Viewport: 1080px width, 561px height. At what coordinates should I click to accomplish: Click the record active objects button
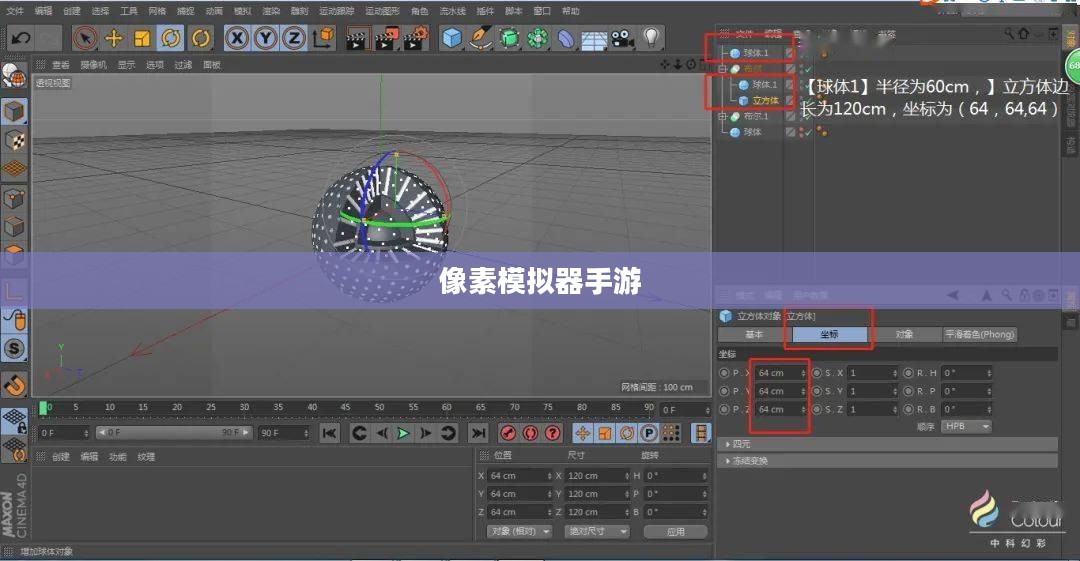point(508,433)
